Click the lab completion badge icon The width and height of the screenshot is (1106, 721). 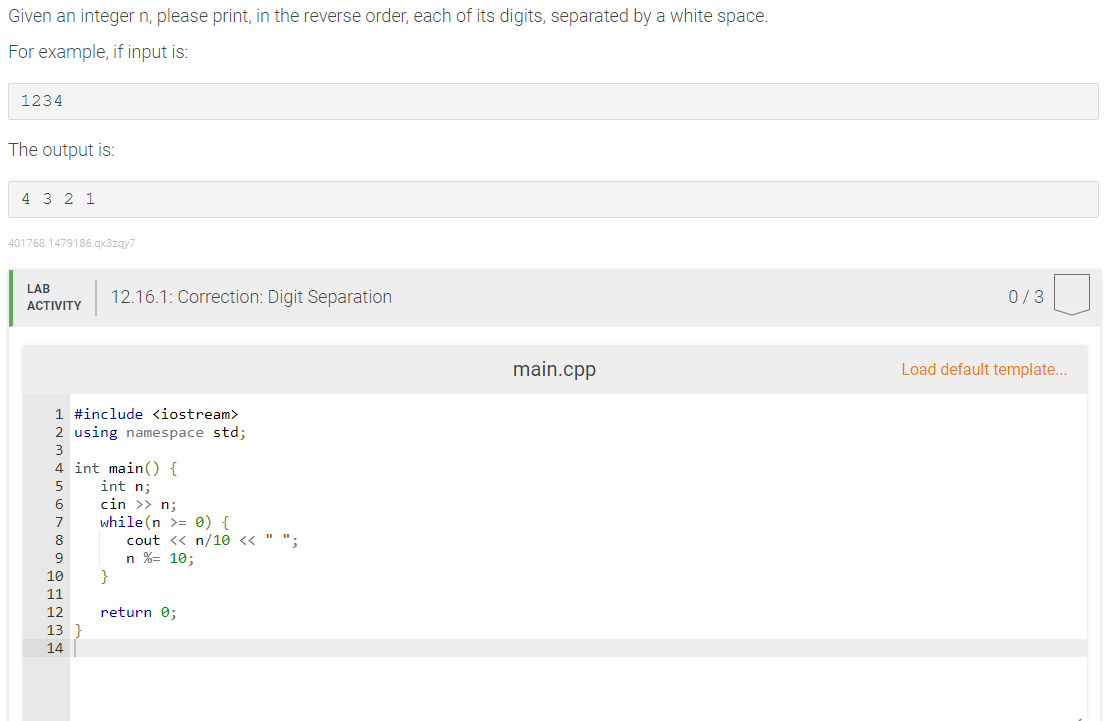point(1071,295)
